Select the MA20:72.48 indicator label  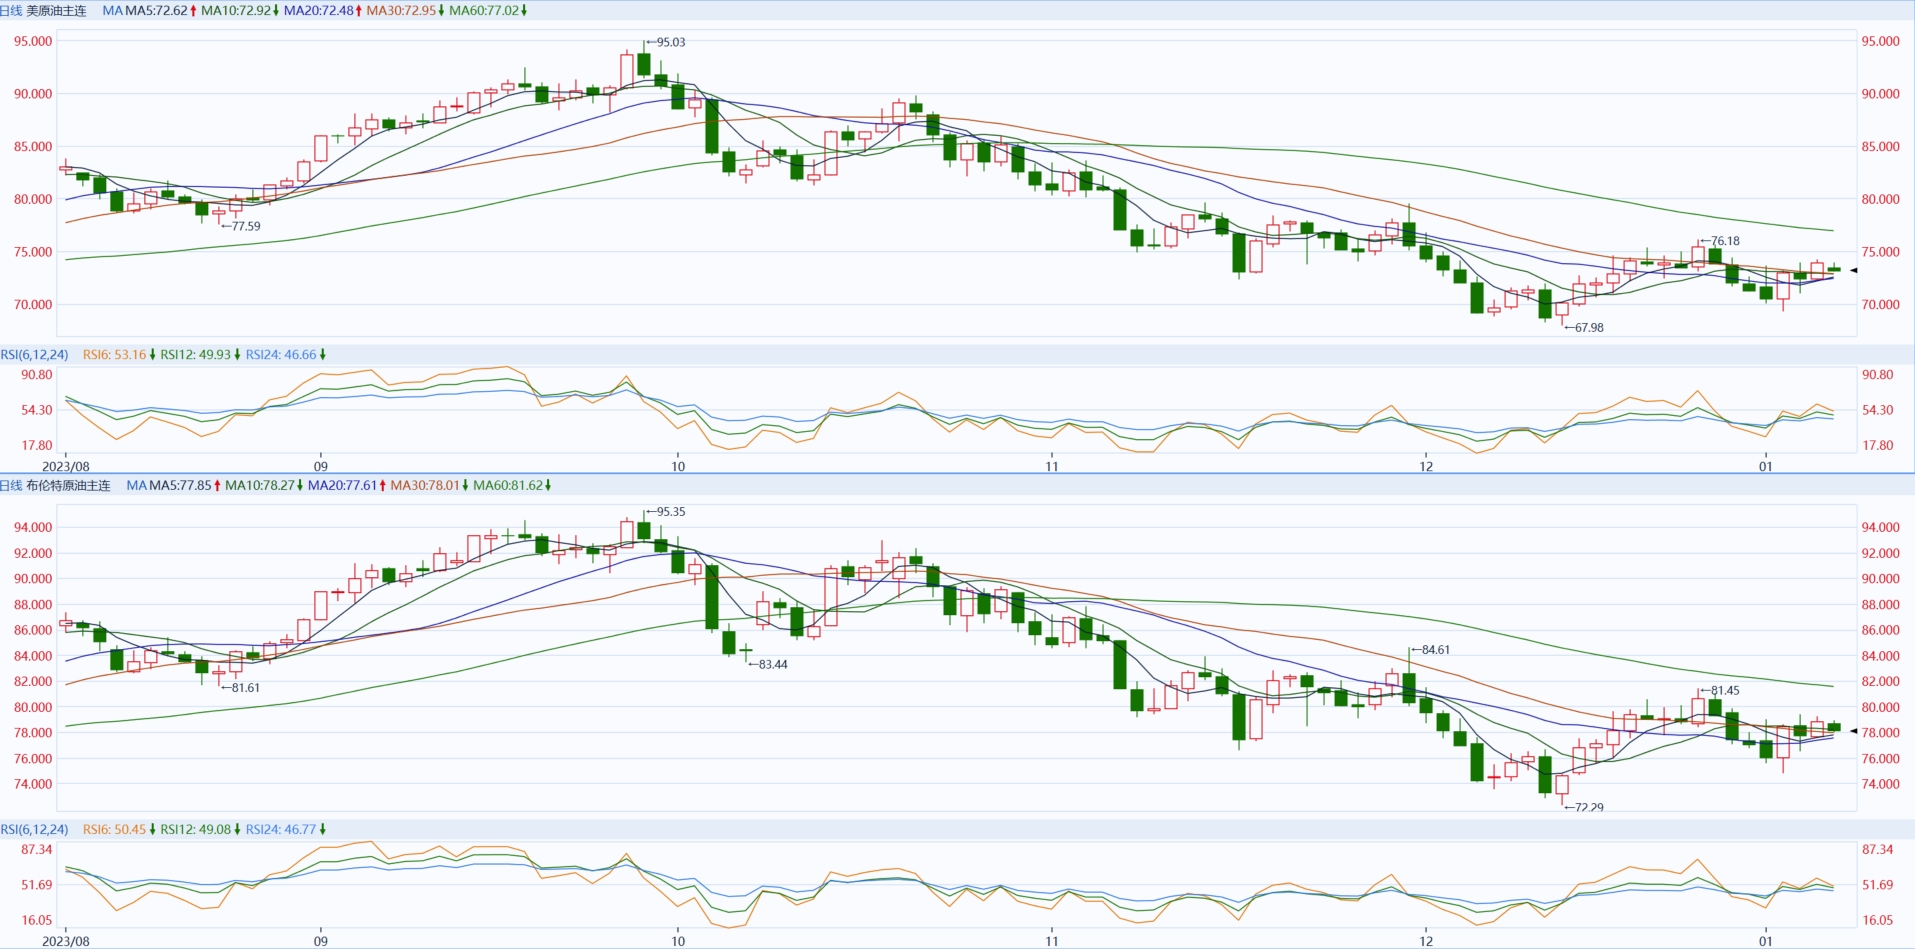point(319,10)
